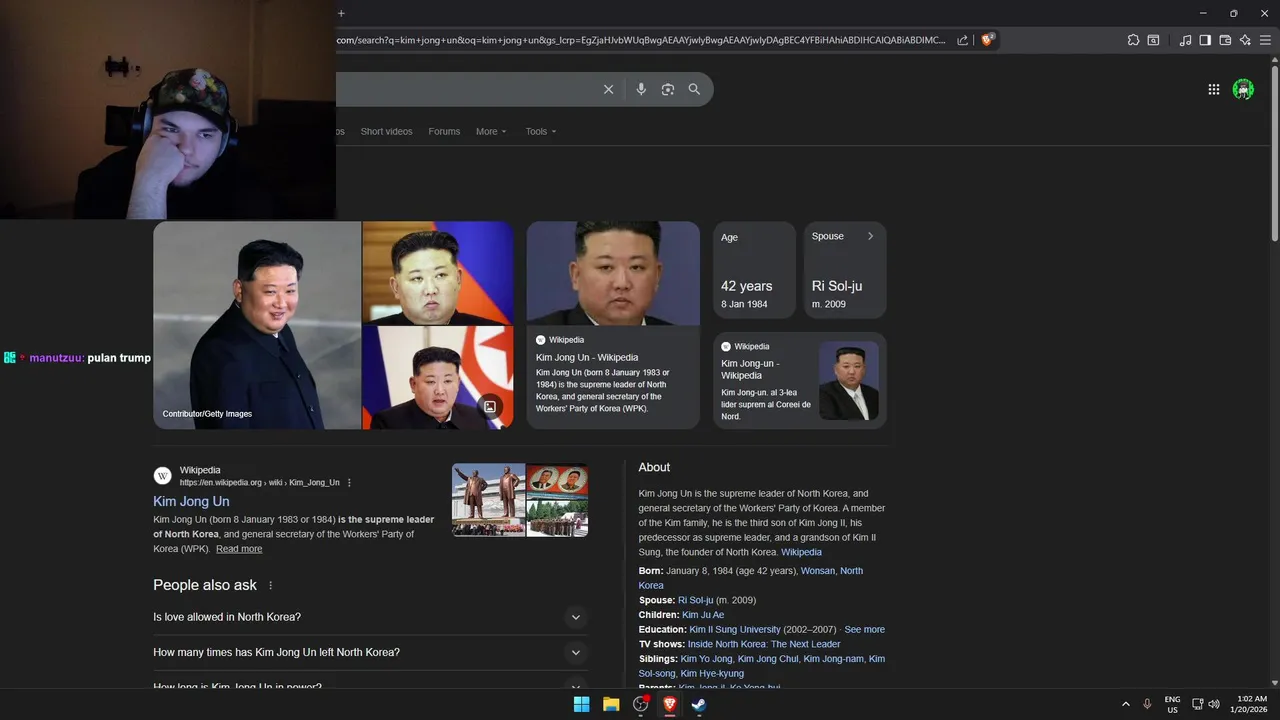Open the volume speaker tray icon
The image size is (1280, 720).
click(x=1214, y=704)
